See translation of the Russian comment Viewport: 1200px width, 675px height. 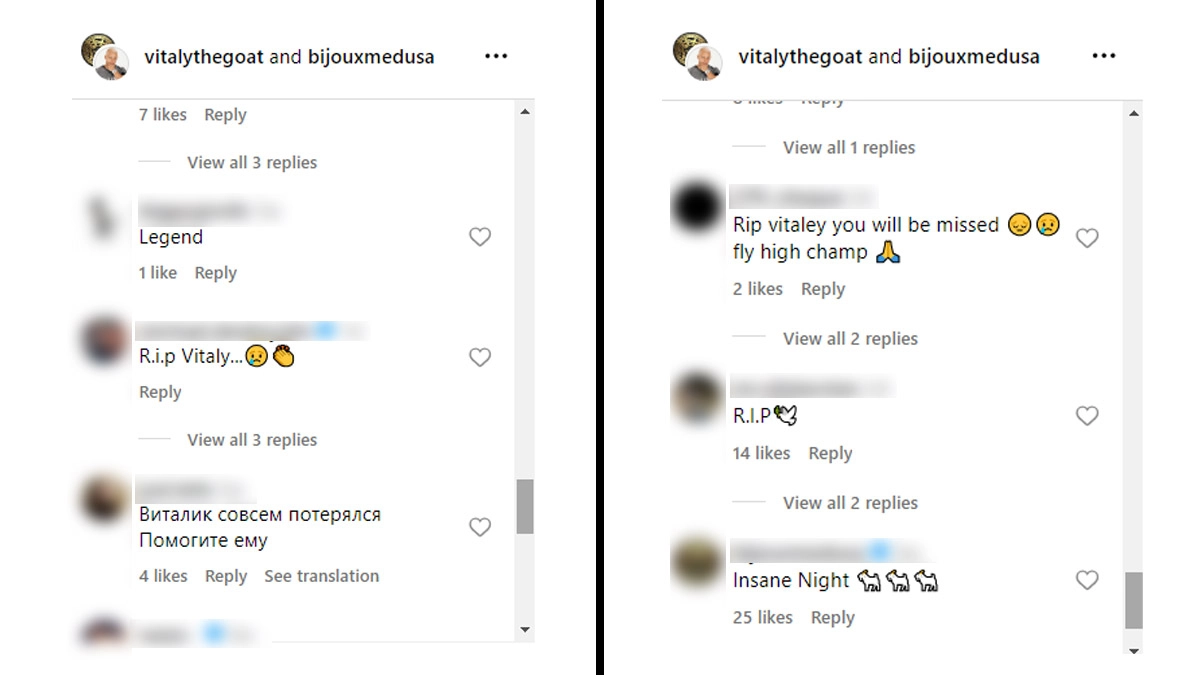click(321, 576)
